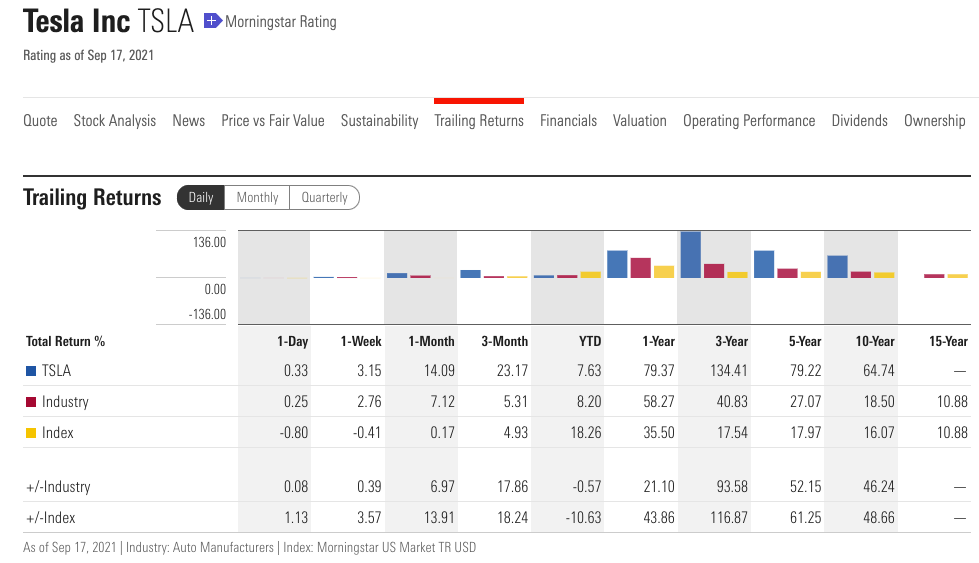Click the 136.00 axis label

(x=209, y=242)
